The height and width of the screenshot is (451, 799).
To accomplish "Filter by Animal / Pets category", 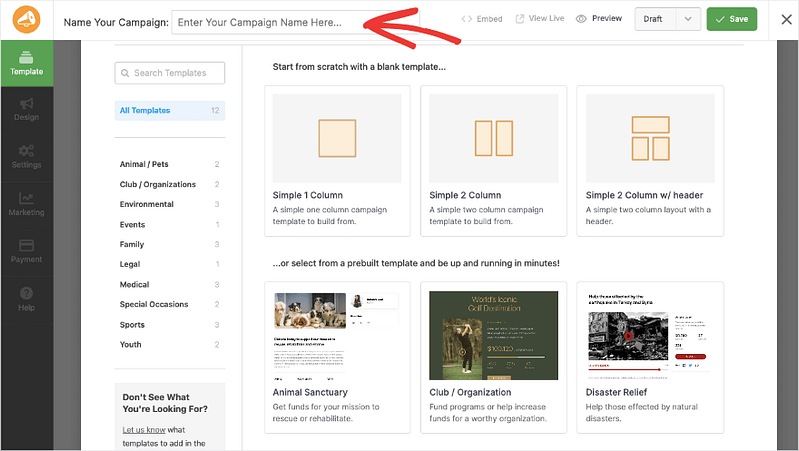I will [146, 165].
